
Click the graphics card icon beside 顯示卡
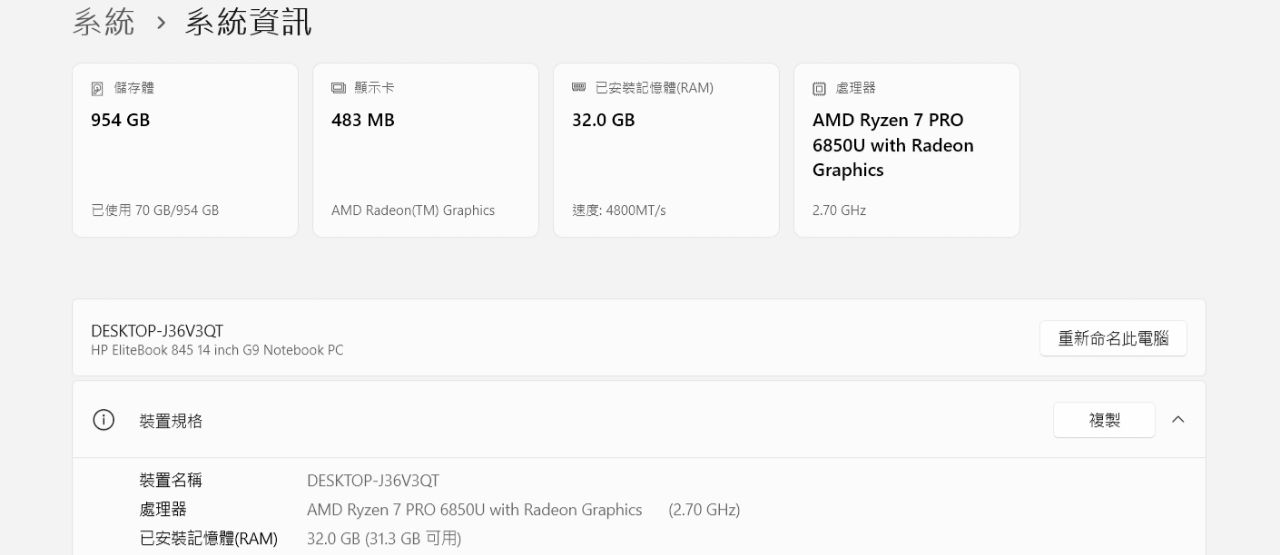(338, 89)
